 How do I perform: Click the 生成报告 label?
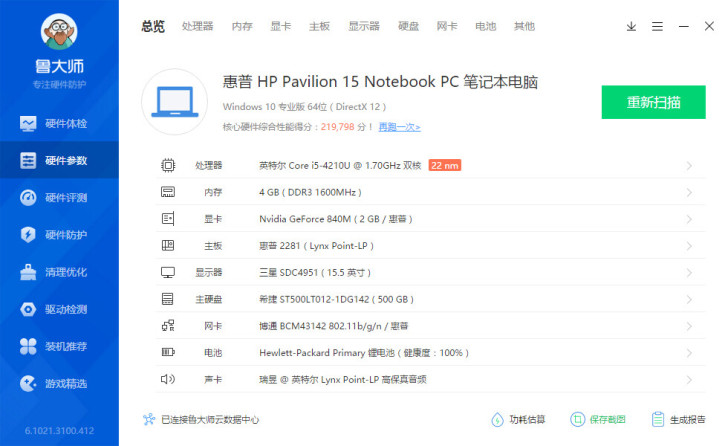pyautogui.click(x=688, y=420)
